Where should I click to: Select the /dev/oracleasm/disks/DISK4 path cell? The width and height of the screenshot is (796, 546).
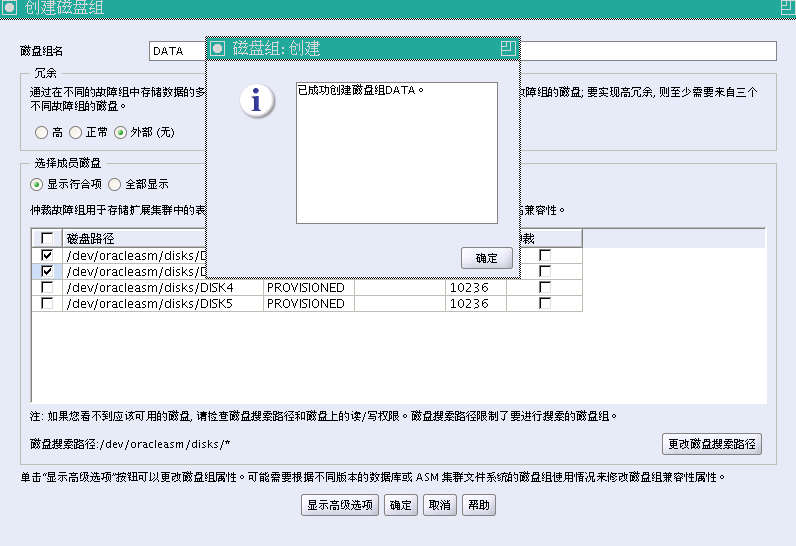(x=162, y=288)
